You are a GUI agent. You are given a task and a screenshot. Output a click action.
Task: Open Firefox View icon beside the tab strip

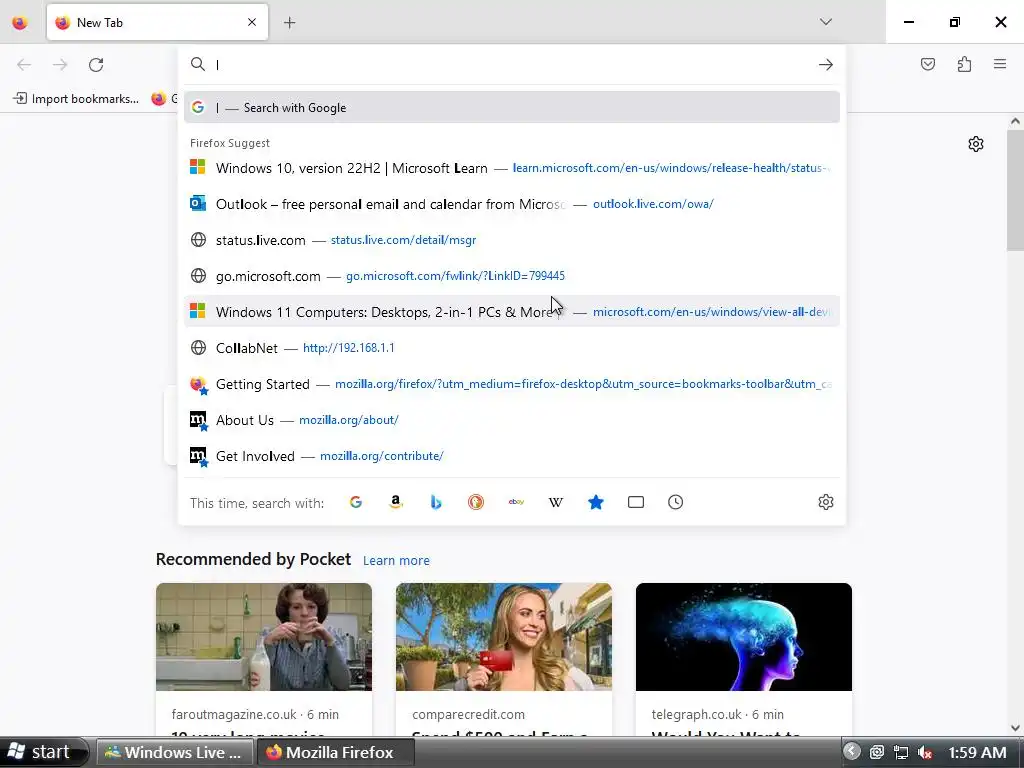pos(20,23)
